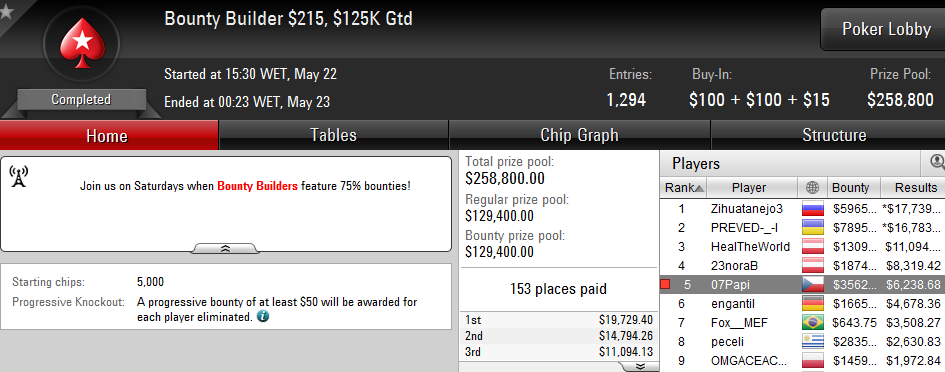Sort players by Bounty column
This screenshot has width=945, height=372.
(854, 188)
